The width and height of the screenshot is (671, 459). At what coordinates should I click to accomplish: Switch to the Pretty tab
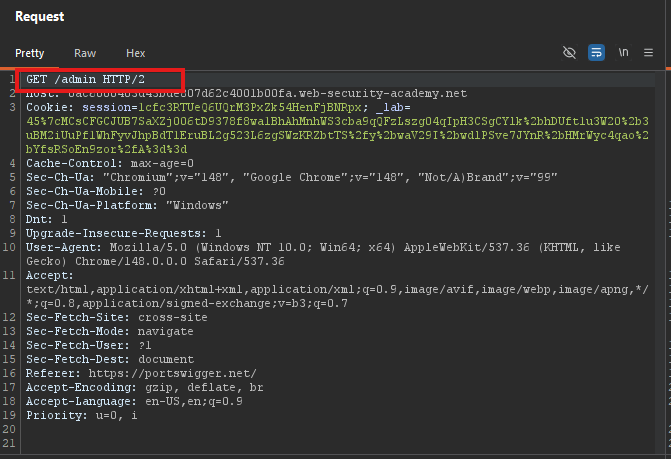tap(30, 53)
